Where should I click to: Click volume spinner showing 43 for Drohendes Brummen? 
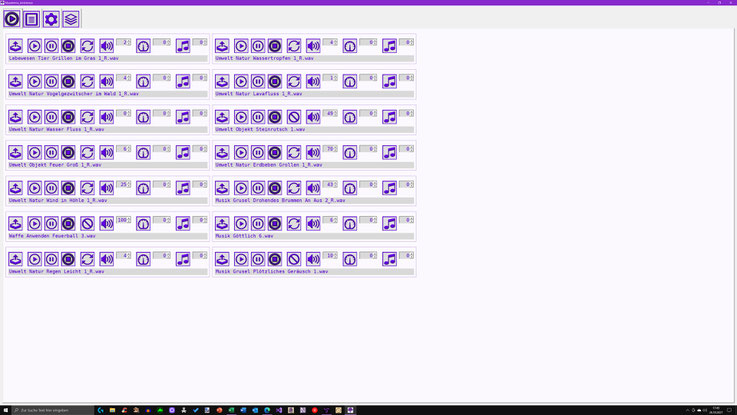(330, 184)
